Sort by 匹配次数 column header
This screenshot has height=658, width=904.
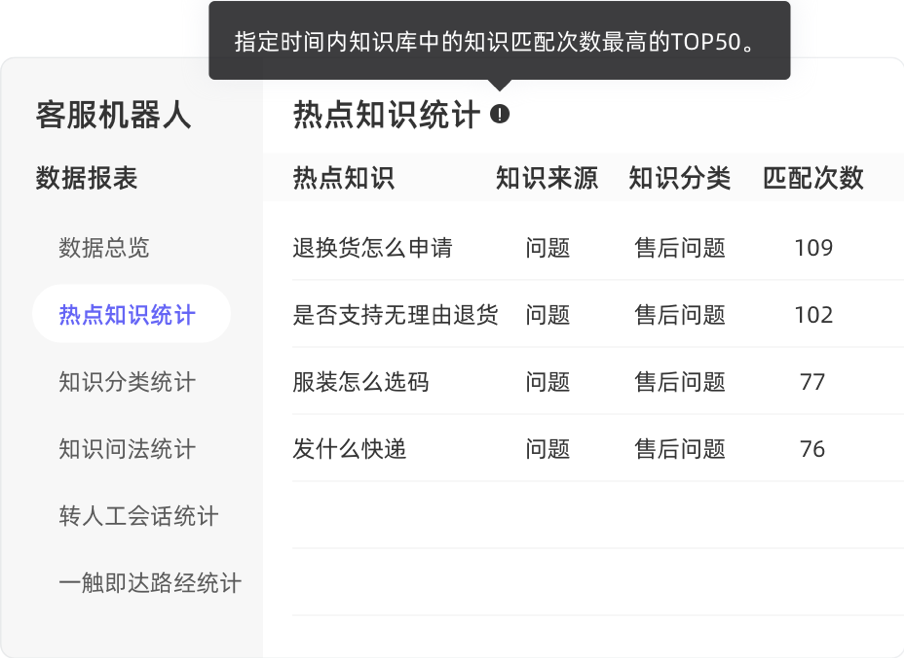tap(813, 179)
